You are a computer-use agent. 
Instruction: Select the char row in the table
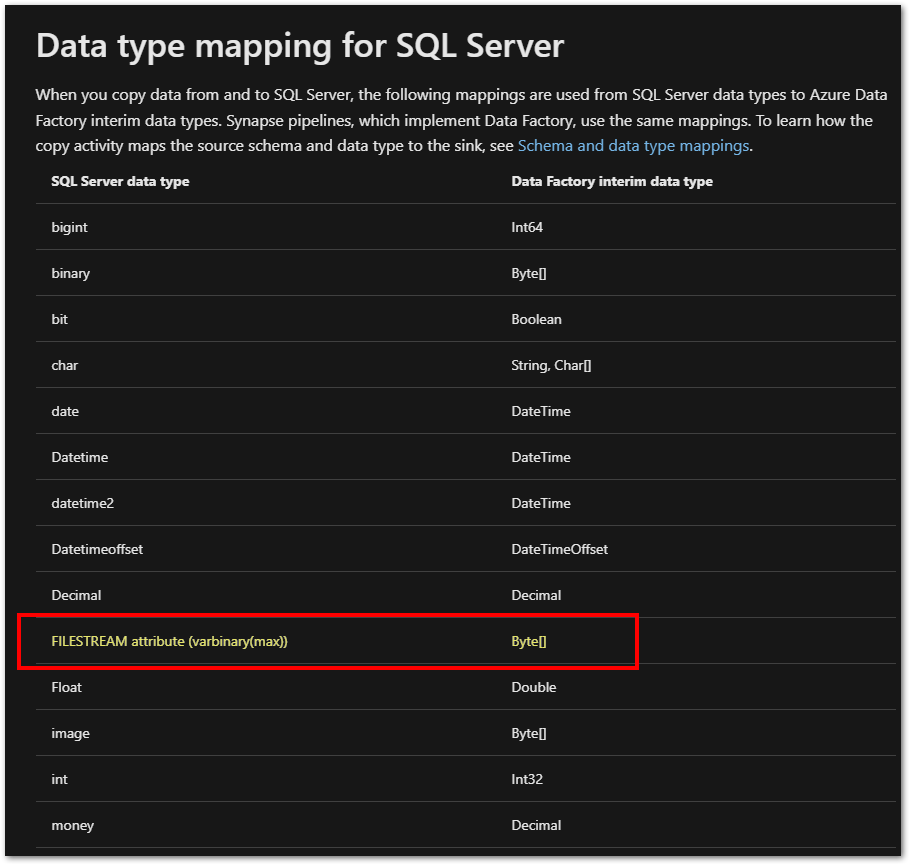(65, 365)
